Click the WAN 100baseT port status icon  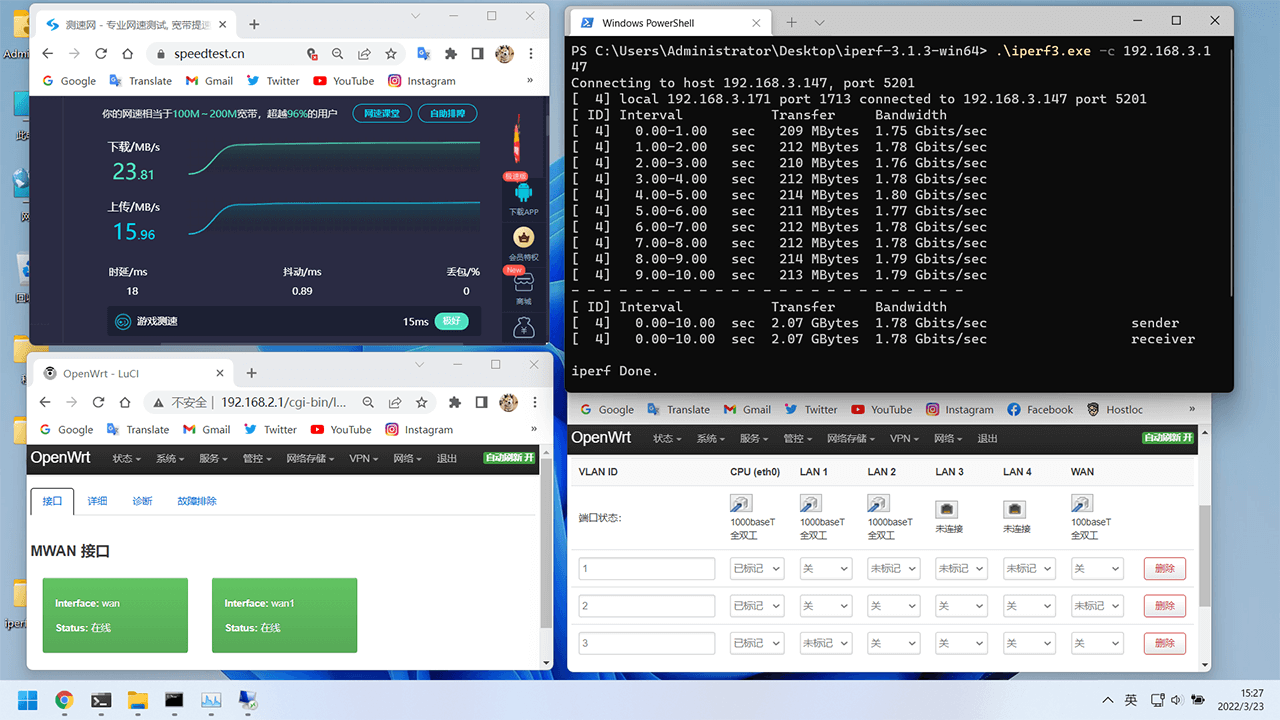pyautogui.click(x=1081, y=504)
